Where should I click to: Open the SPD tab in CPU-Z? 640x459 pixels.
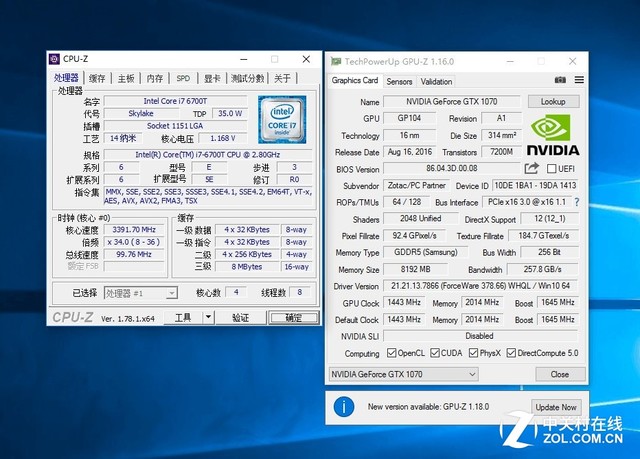coord(183,78)
